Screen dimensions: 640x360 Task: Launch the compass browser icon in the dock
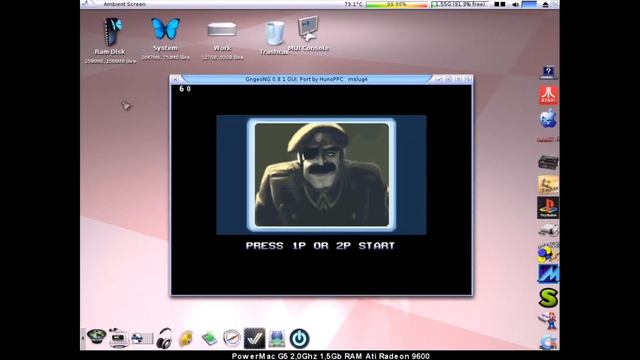[232, 338]
